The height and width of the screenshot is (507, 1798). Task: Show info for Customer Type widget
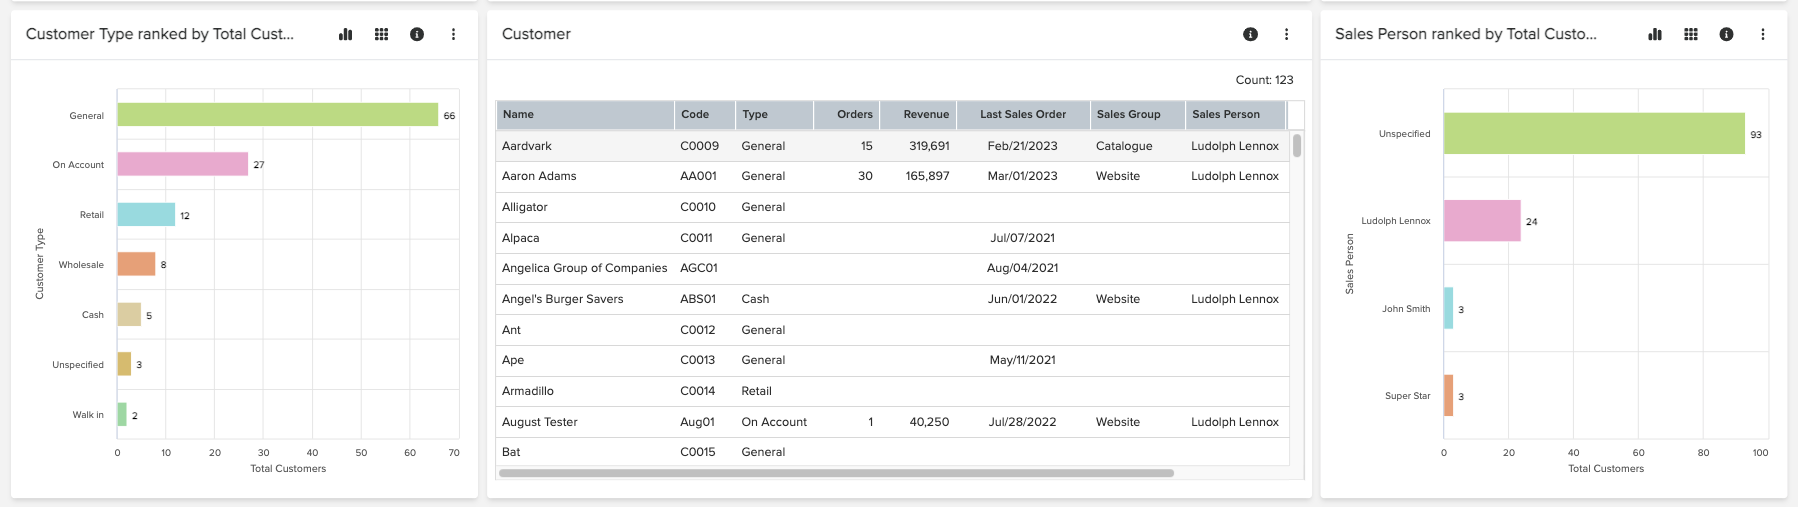click(417, 34)
